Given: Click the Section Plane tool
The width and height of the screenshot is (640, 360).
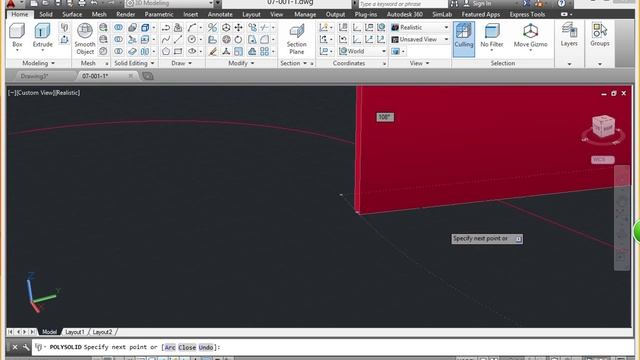Looking at the screenshot, I should (297, 39).
